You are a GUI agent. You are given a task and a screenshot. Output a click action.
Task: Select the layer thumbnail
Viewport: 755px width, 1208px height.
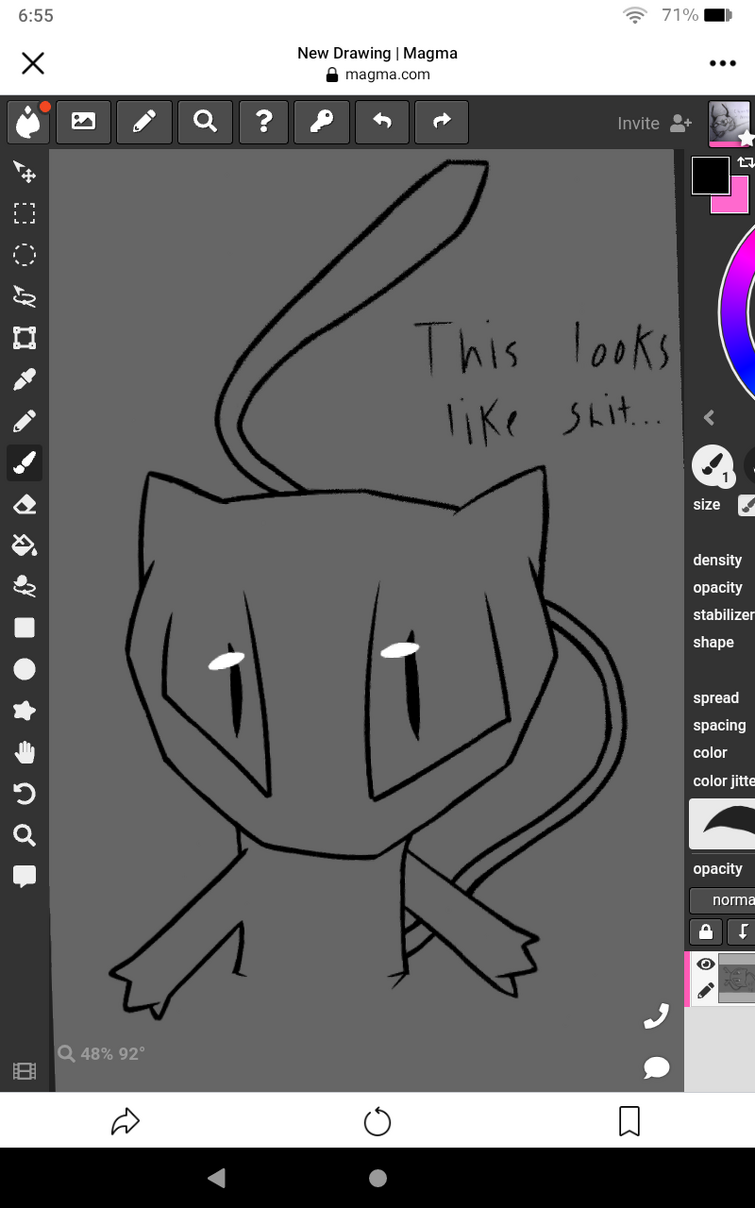(737, 978)
